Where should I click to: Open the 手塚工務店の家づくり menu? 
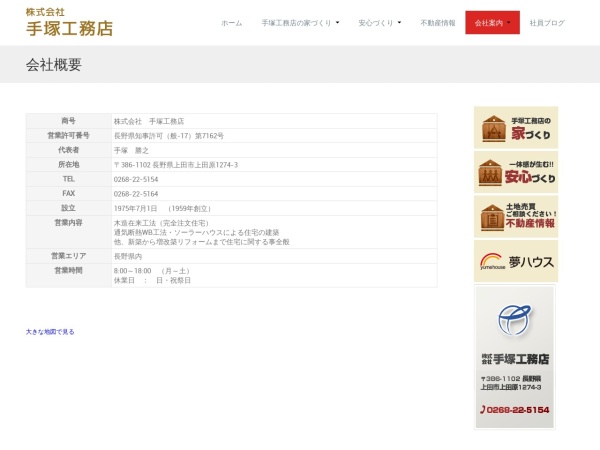(x=296, y=23)
